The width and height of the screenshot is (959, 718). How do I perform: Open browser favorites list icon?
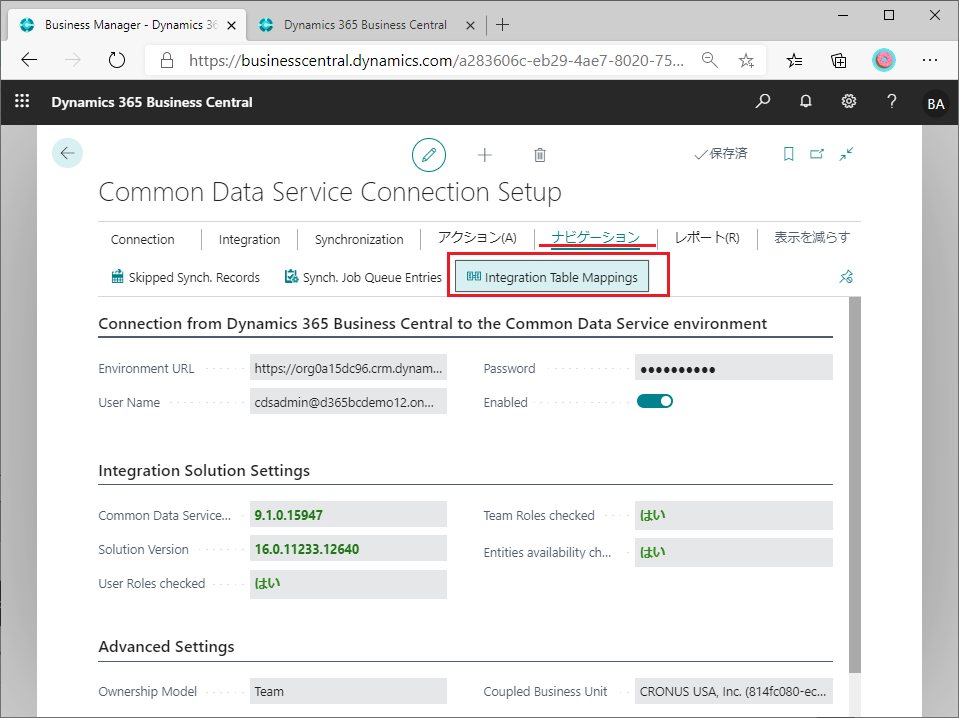click(x=794, y=60)
